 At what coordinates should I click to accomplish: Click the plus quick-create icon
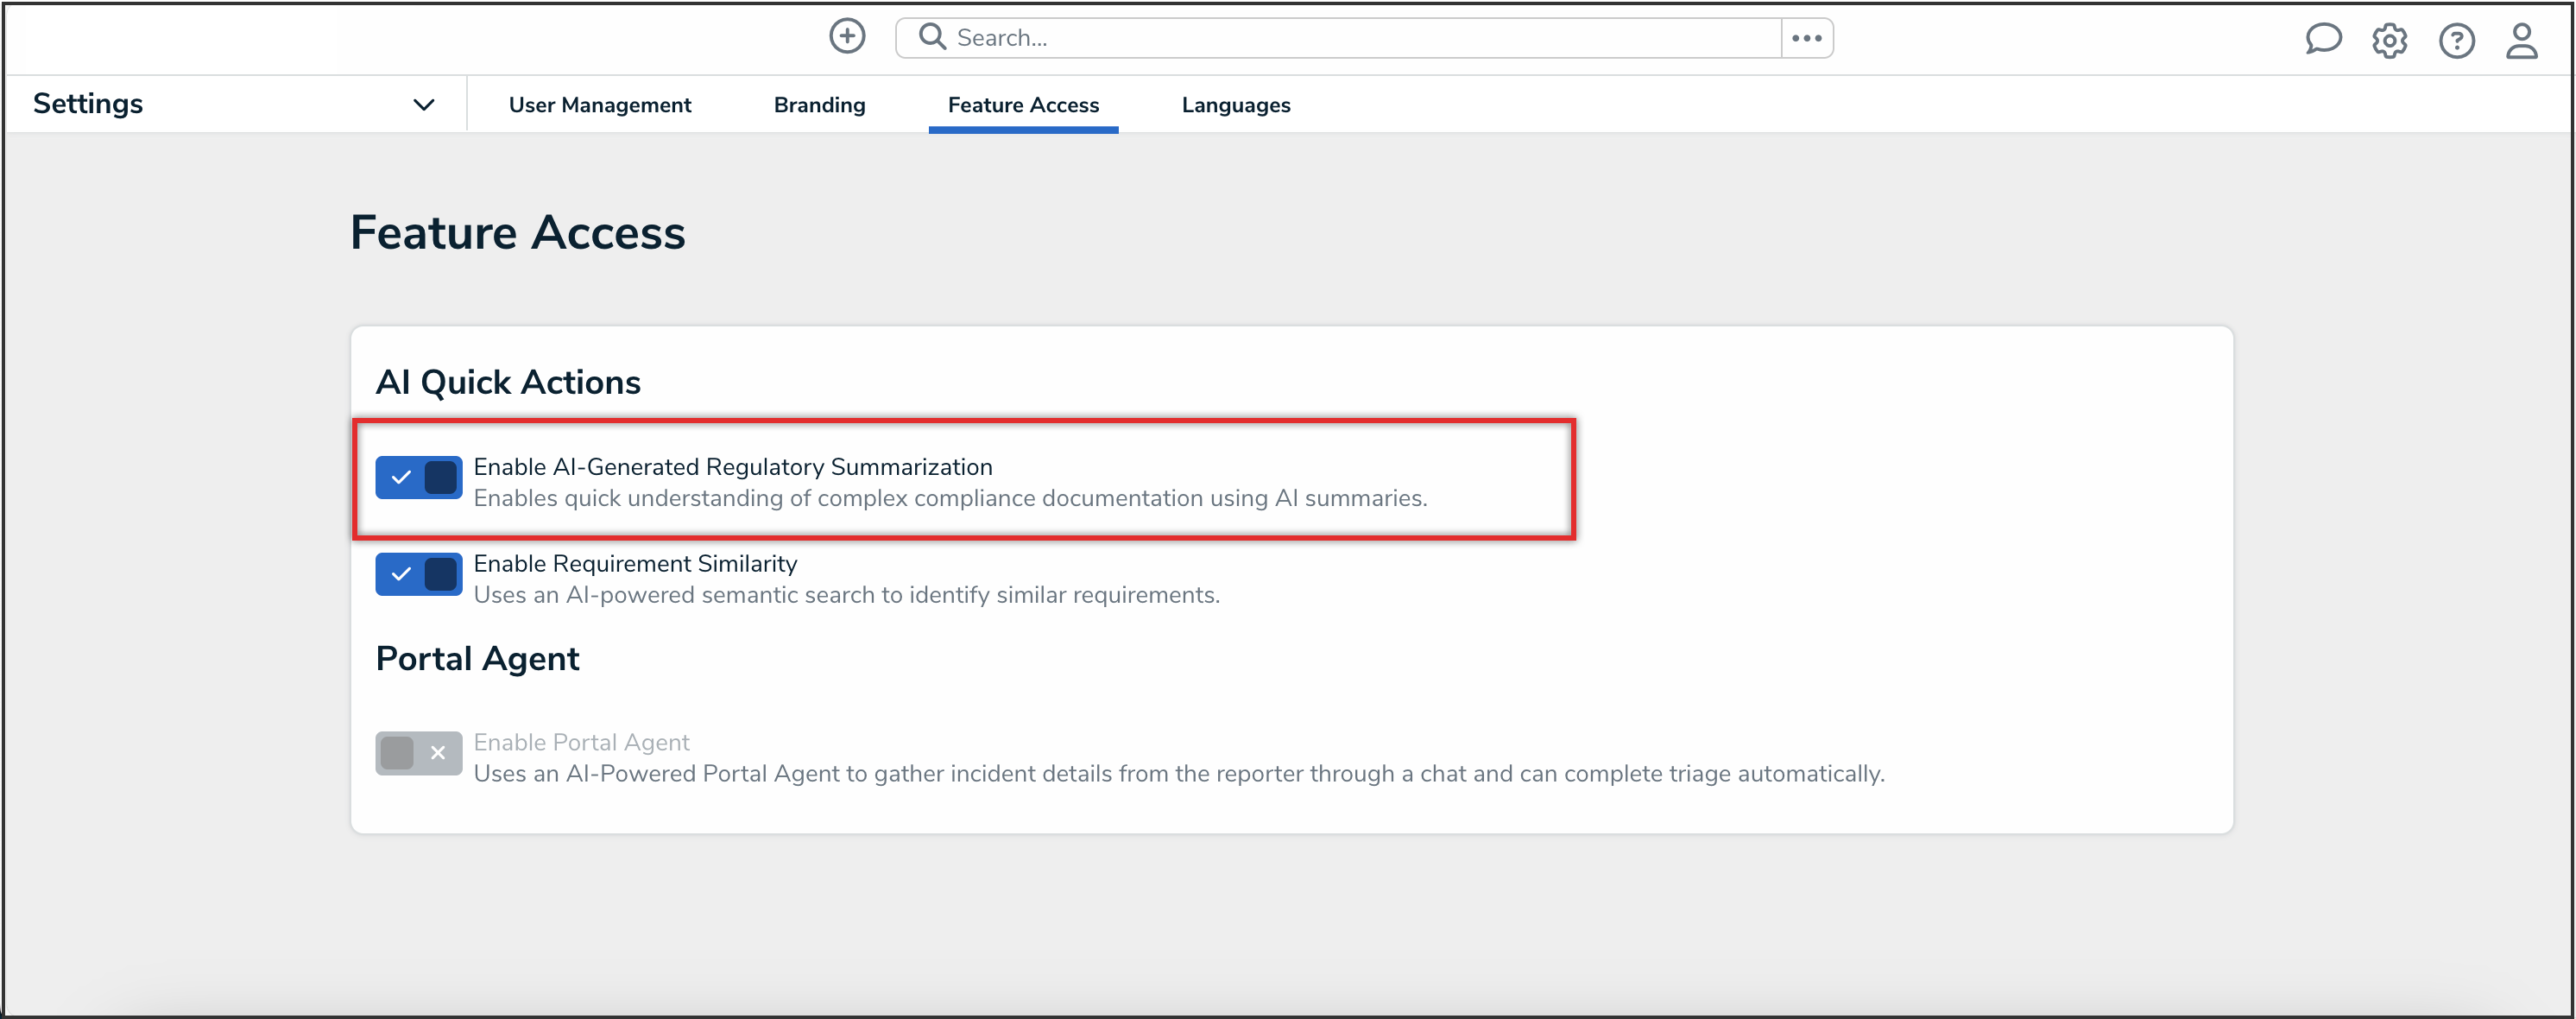point(847,37)
